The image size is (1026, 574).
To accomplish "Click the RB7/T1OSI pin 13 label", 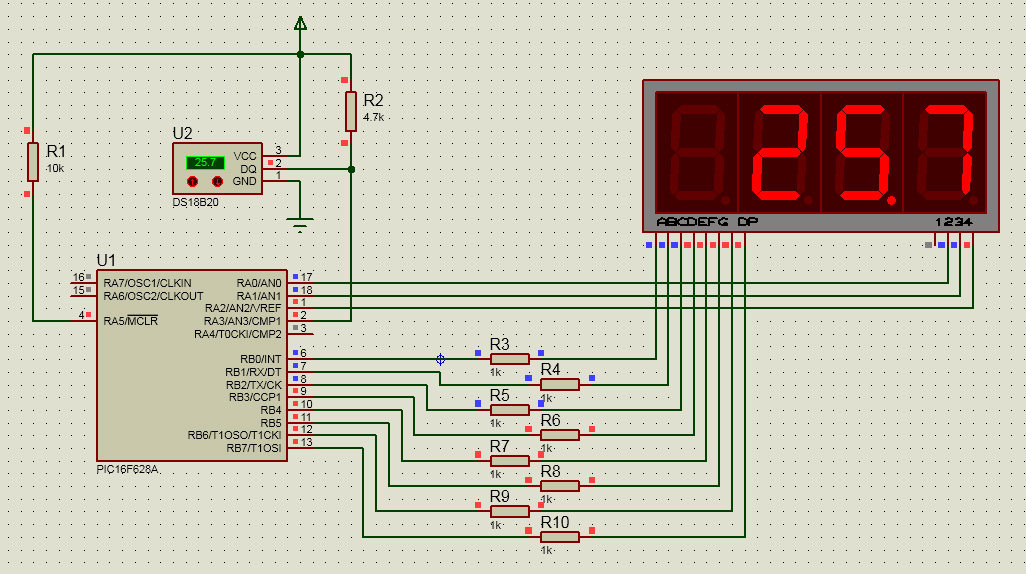I will [x=256, y=448].
